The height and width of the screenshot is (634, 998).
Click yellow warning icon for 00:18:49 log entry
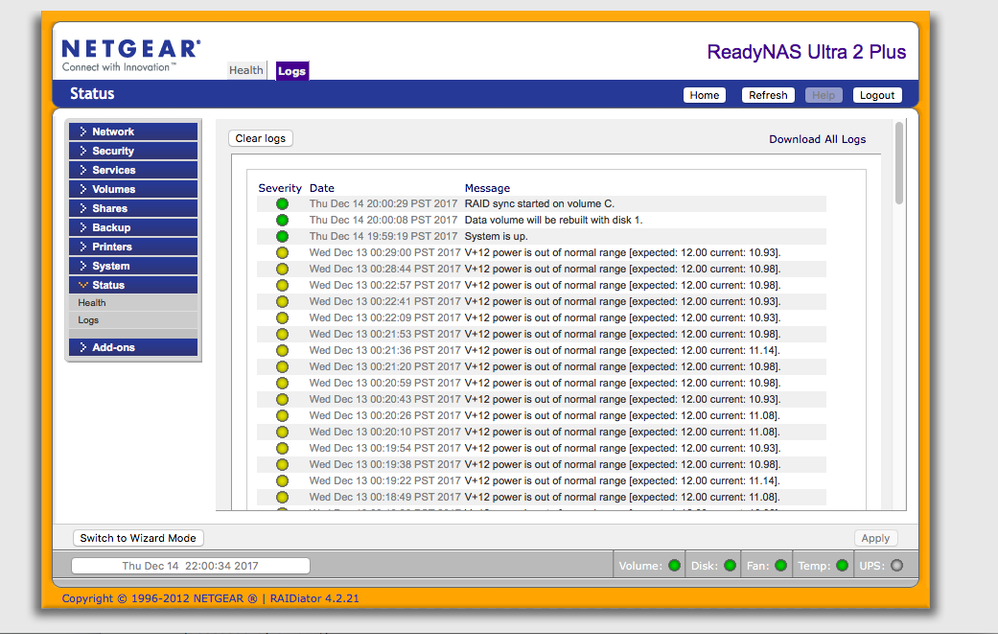(282, 497)
